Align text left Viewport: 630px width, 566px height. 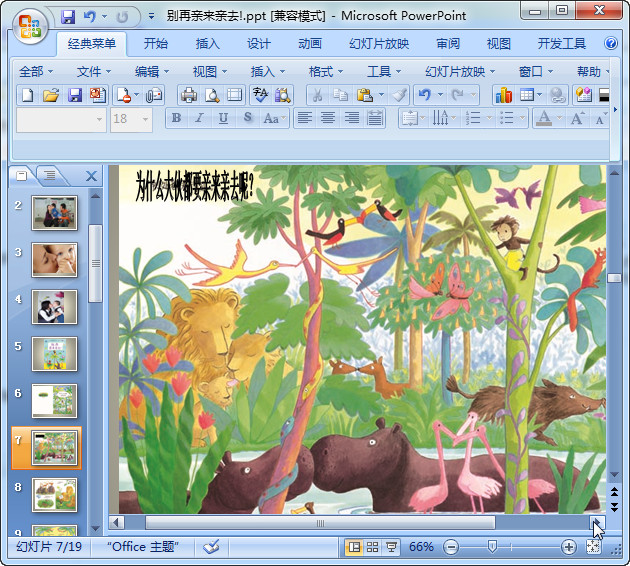click(x=305, y=118)
